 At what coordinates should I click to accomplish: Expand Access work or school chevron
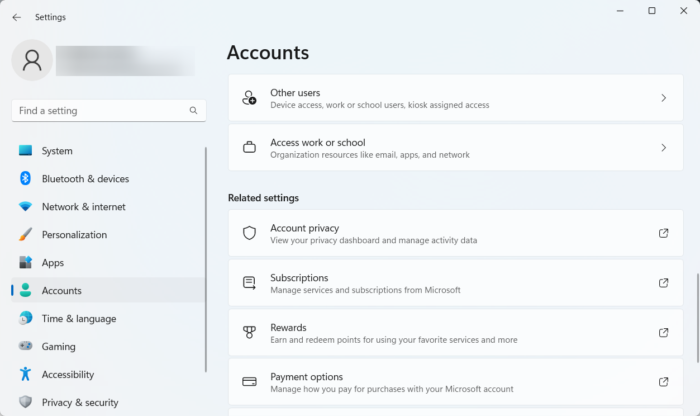click(x=663, y=148)
